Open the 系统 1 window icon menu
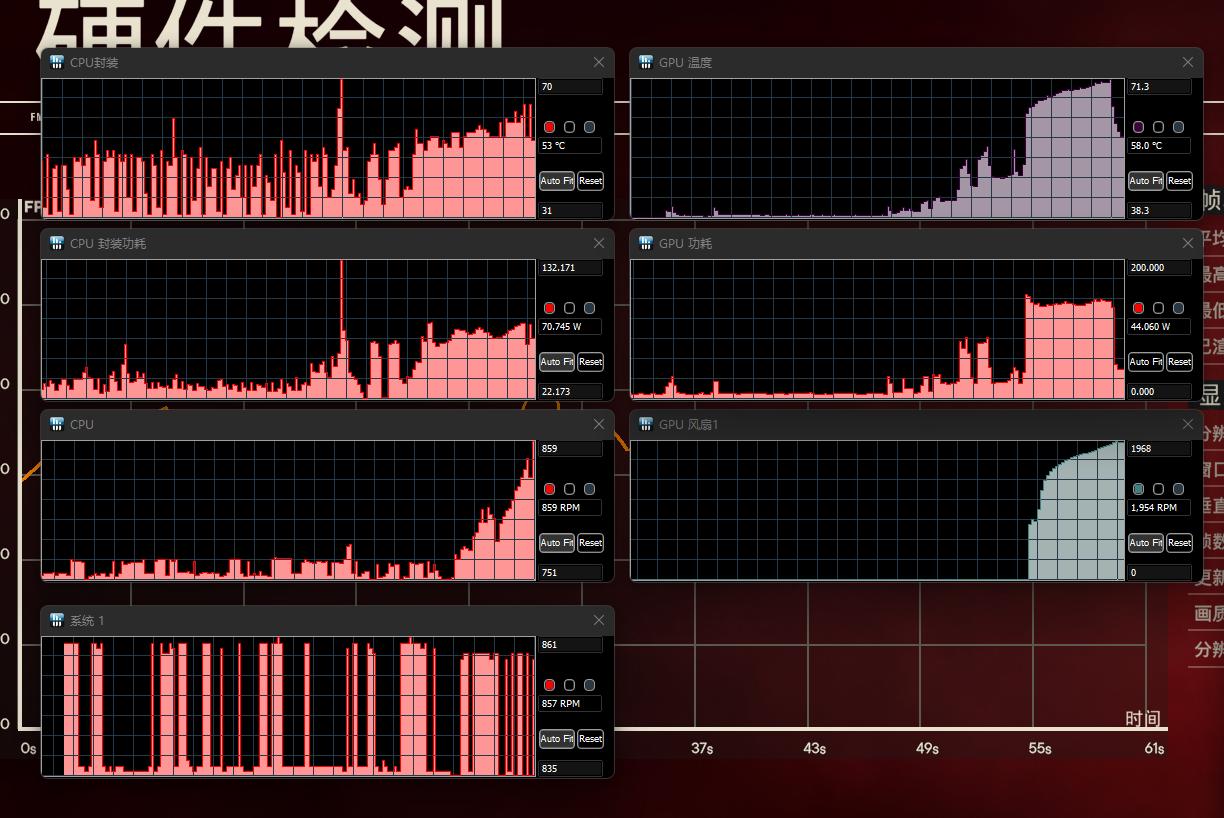This screenshot has height=818, width=1224. pyautogui.click(x=57, y=620)
